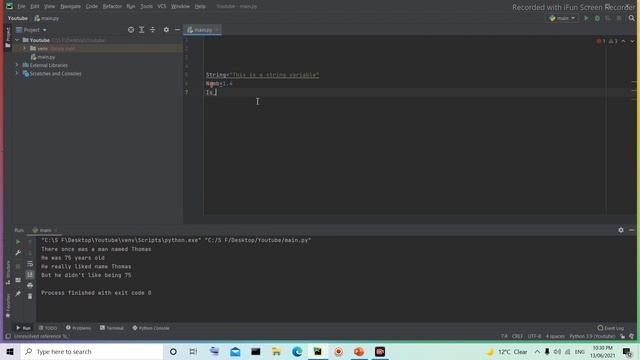Toggle soft-wrap in Run console
The height and width of the screenshot is (360, 640).
(x=30, y=264)
